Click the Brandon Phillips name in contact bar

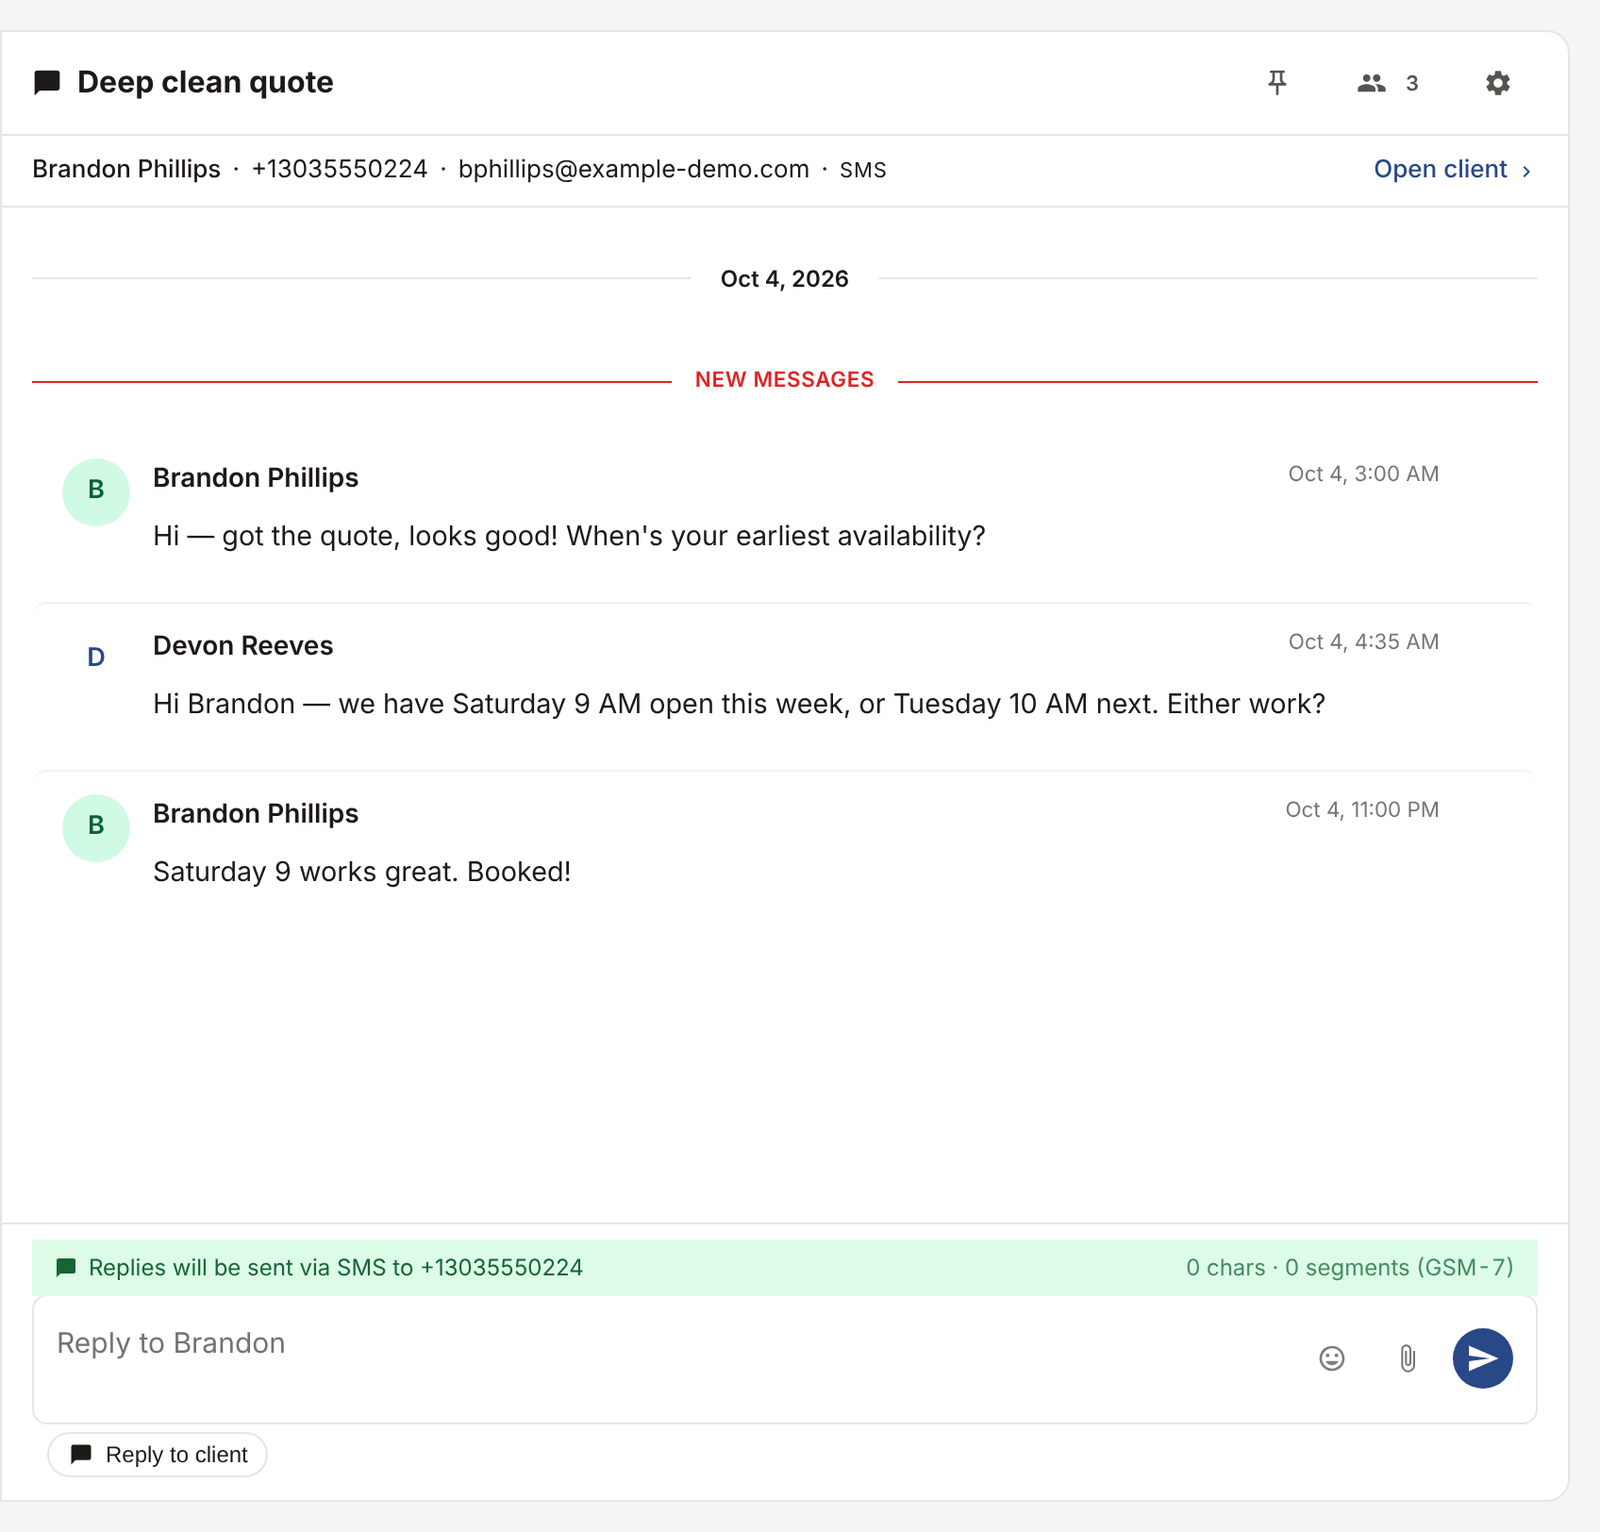click(126, 170)
